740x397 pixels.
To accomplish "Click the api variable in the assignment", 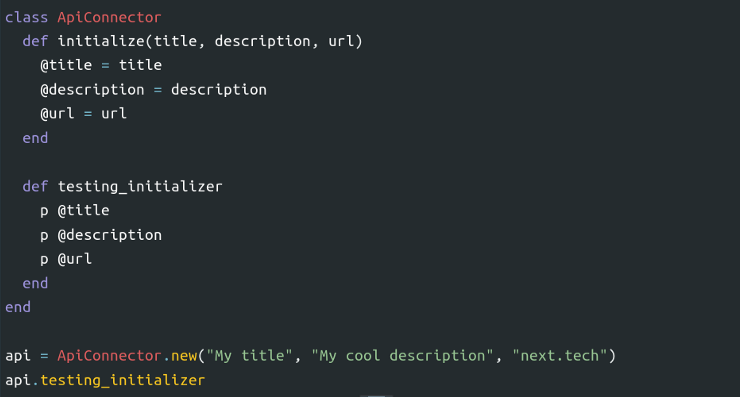I will pos(18,356).
